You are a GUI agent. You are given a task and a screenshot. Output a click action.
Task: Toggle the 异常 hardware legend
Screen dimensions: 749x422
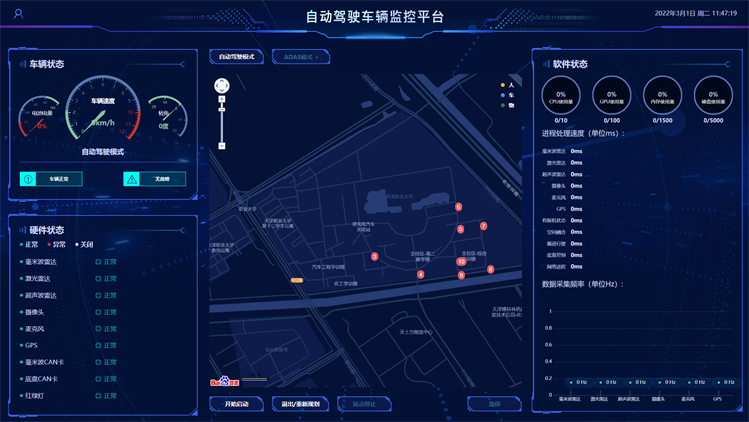56,245
